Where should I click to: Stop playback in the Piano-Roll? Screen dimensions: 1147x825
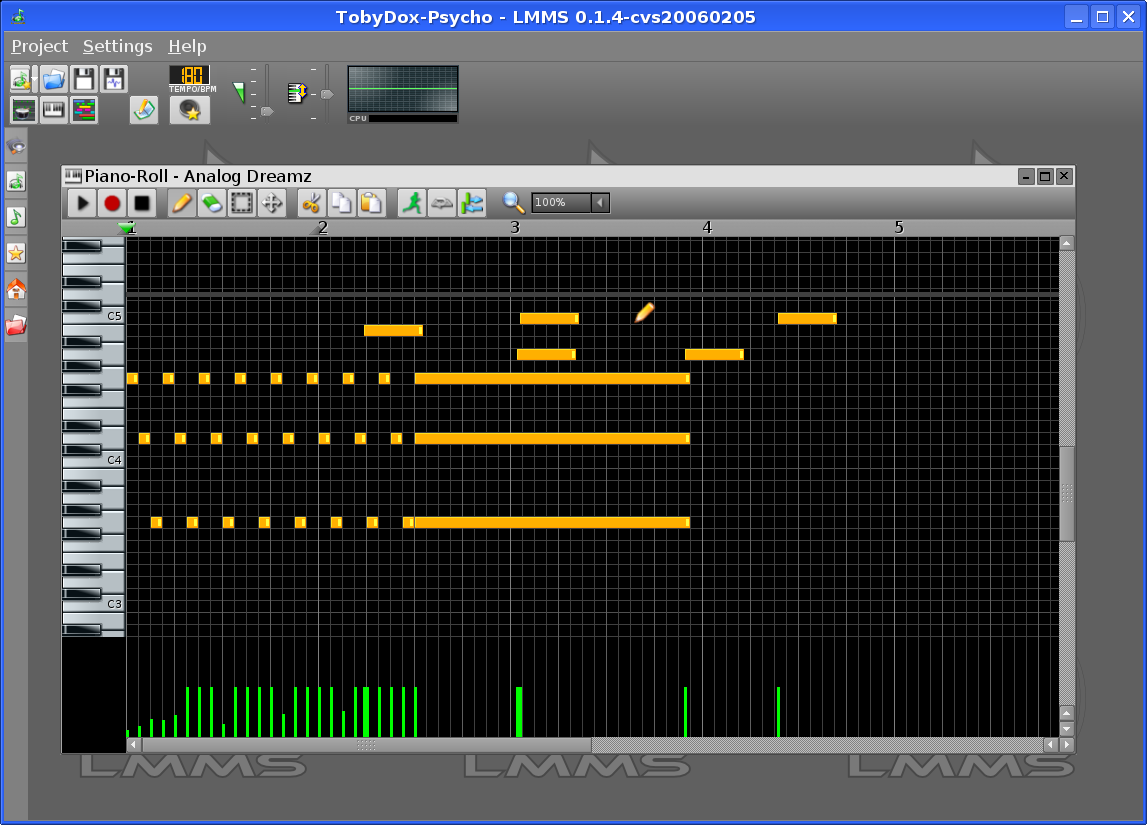pos(142,203)
